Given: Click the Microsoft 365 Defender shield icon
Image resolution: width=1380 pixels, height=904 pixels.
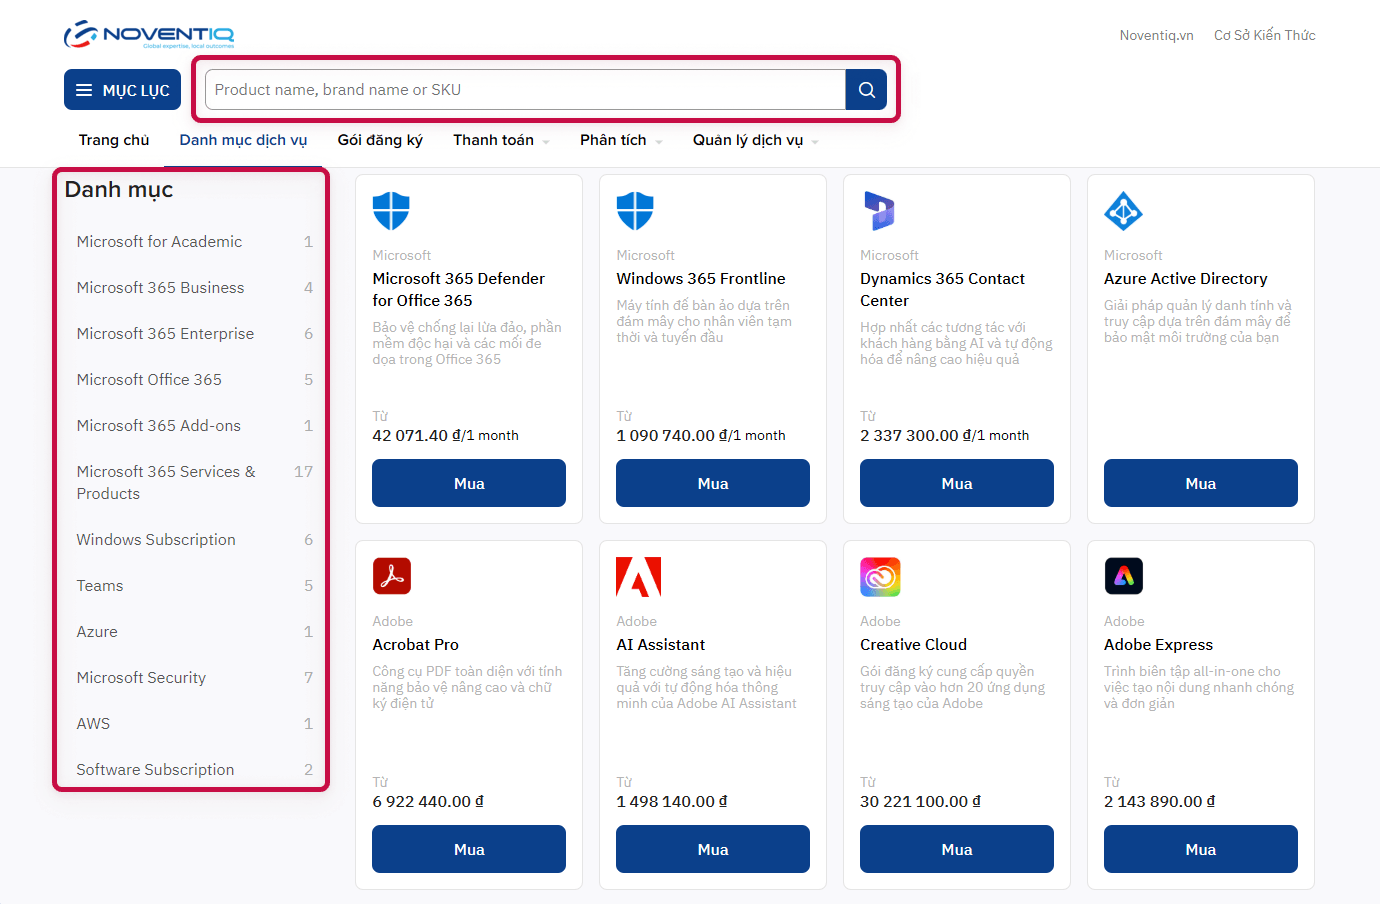Looking at the screenshot, I should tap(391, 211).
